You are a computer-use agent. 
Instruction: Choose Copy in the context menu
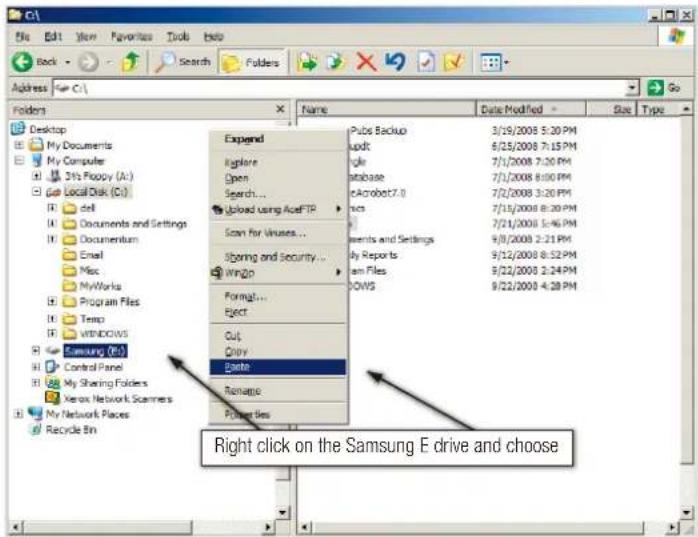click(x=279, y=351)
